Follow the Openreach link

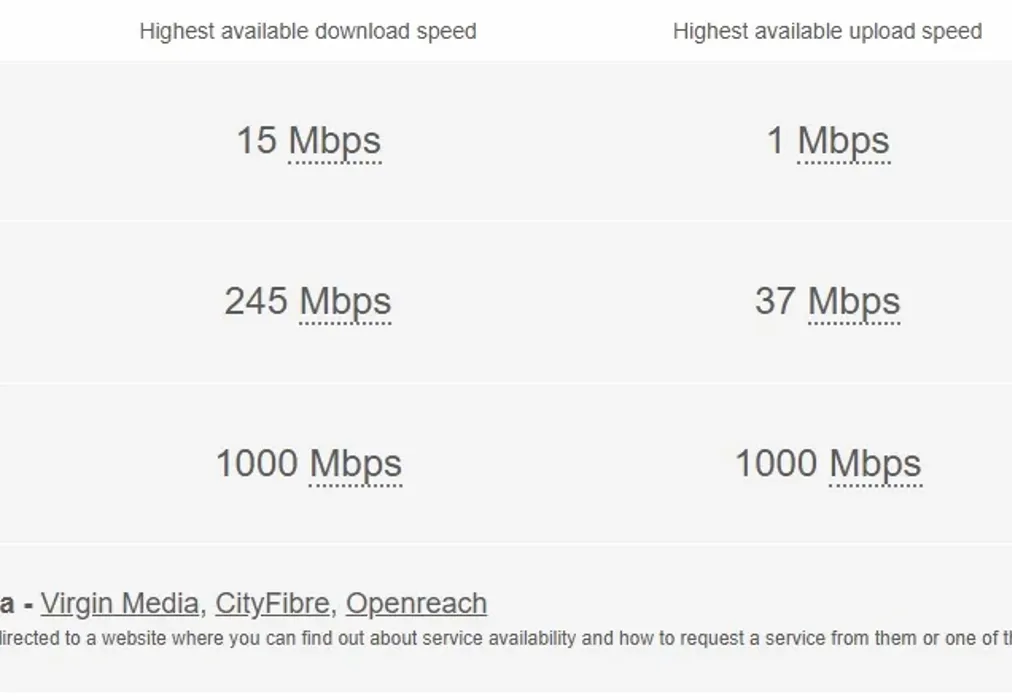point(416,604)
